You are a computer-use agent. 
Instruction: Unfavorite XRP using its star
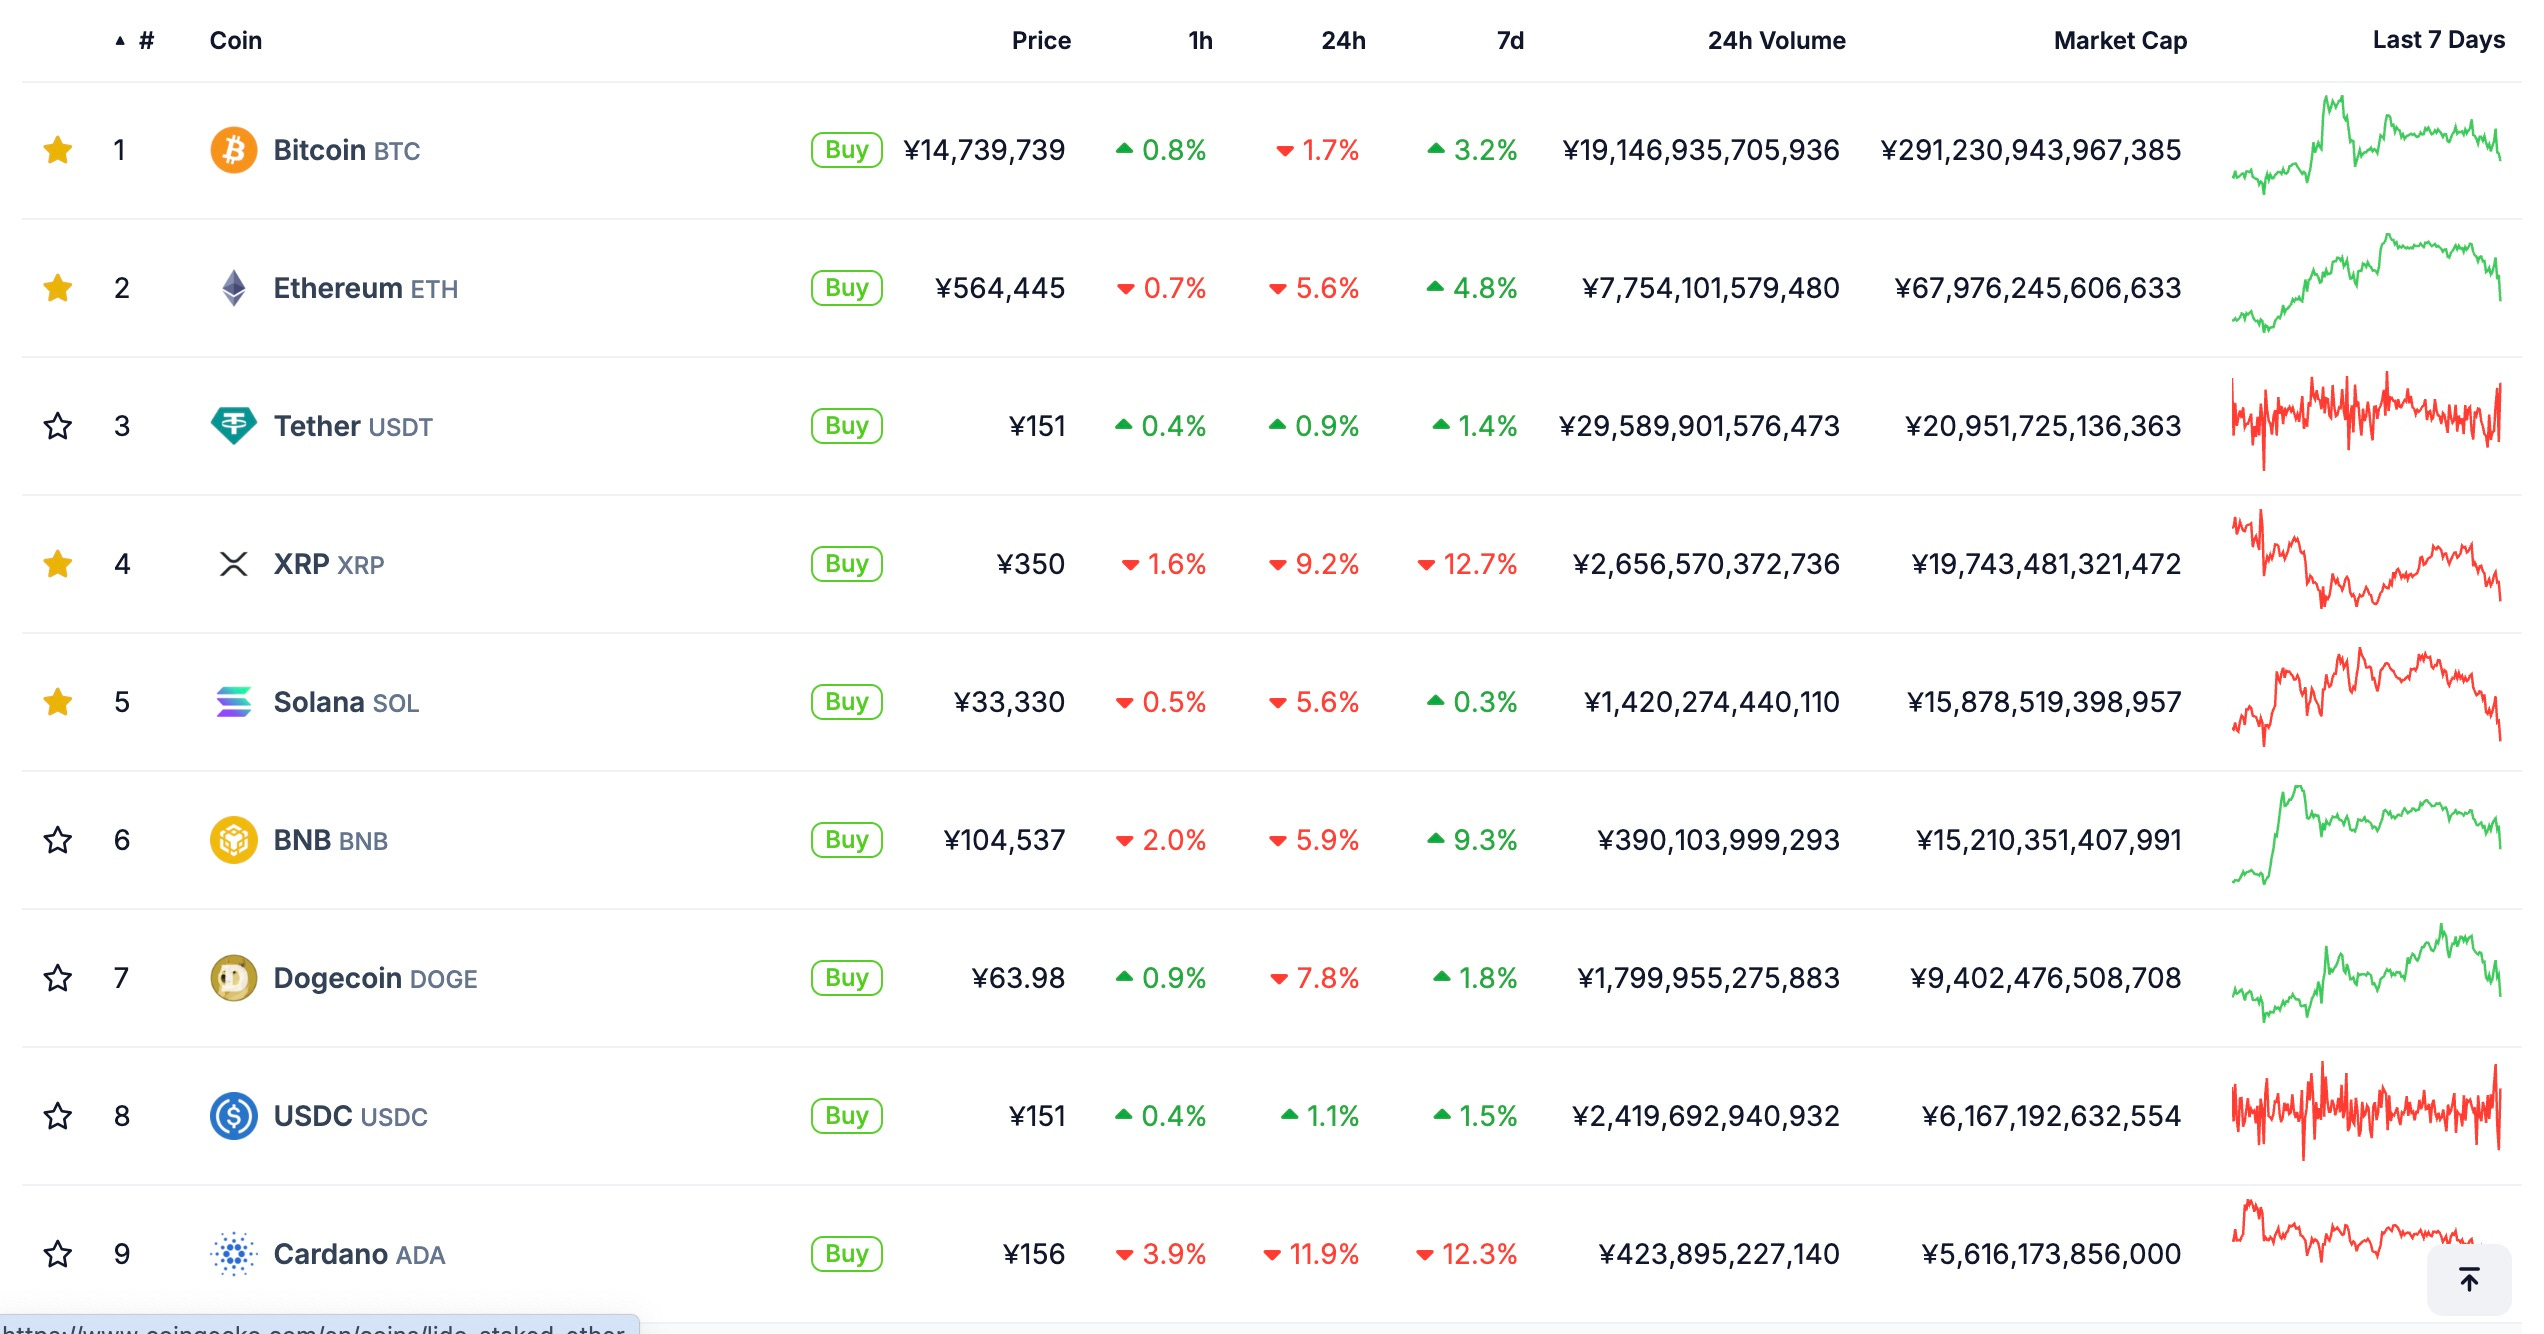(x=58, y=564)
